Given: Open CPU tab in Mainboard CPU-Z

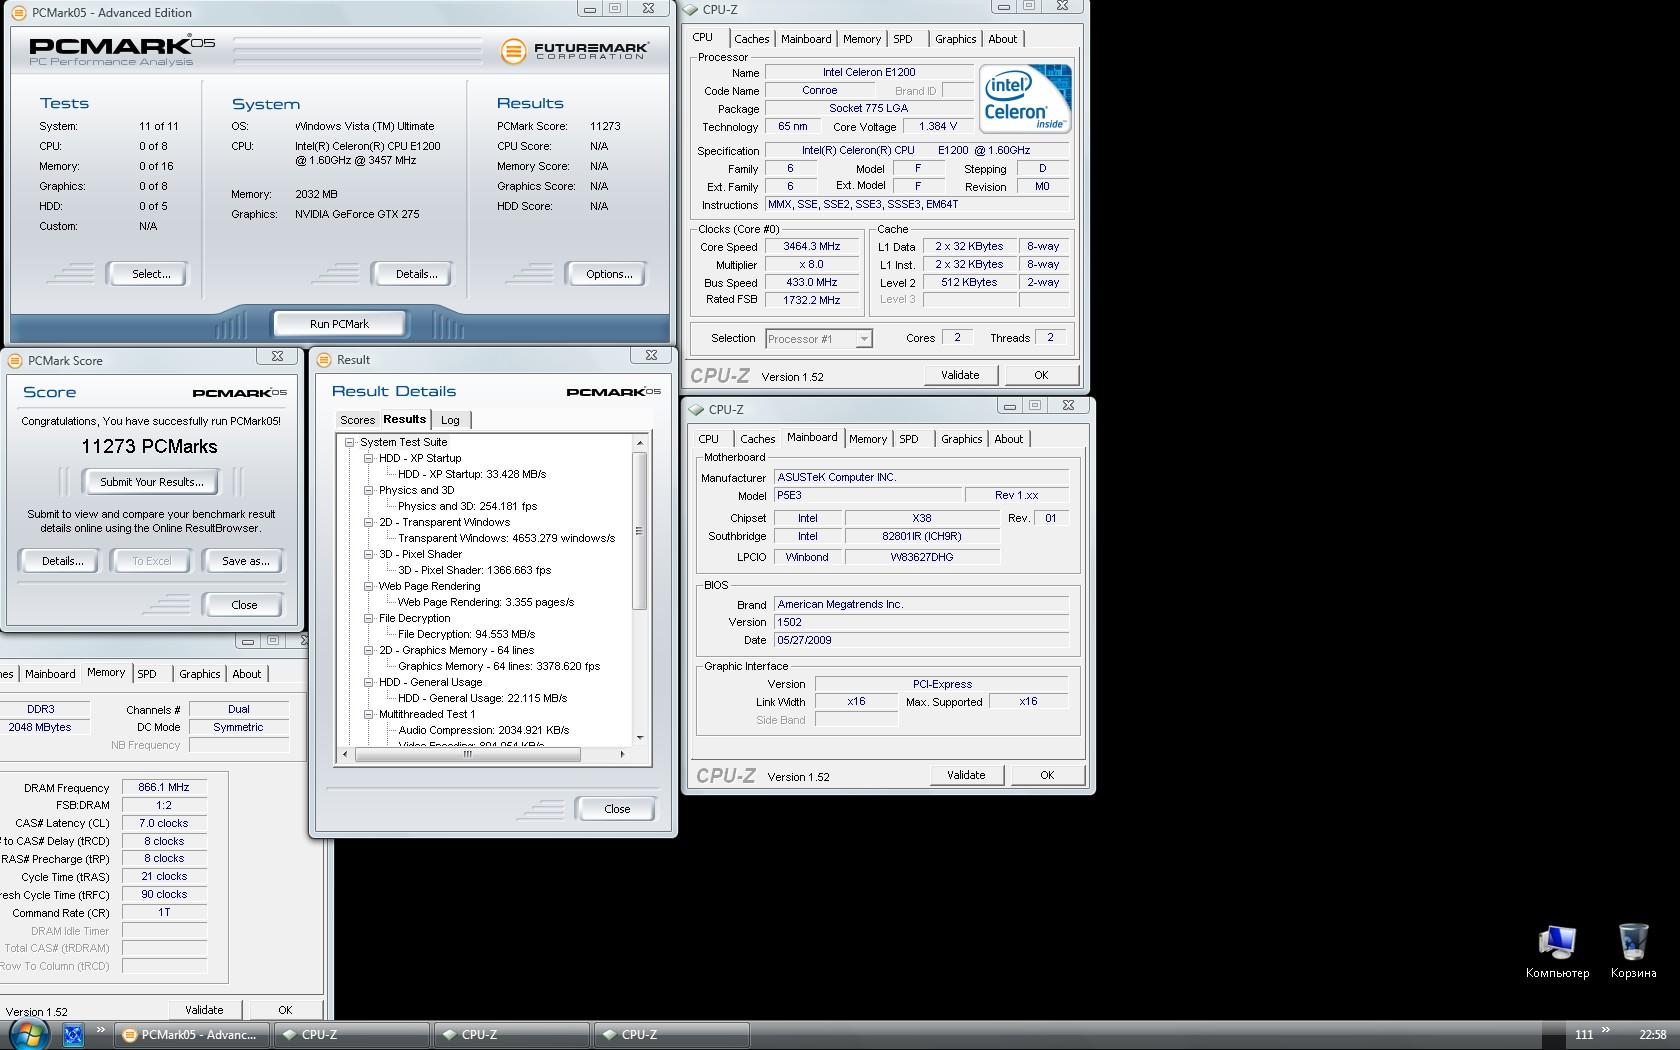Looking at the screenshot, I should tap(708, 439).
